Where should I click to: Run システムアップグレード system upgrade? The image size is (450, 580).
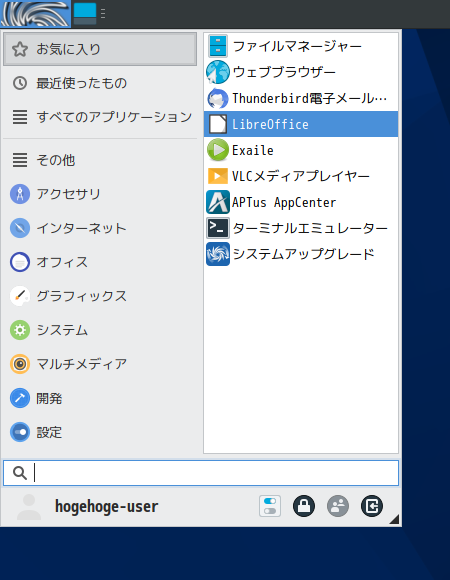[x=301, y=254]
